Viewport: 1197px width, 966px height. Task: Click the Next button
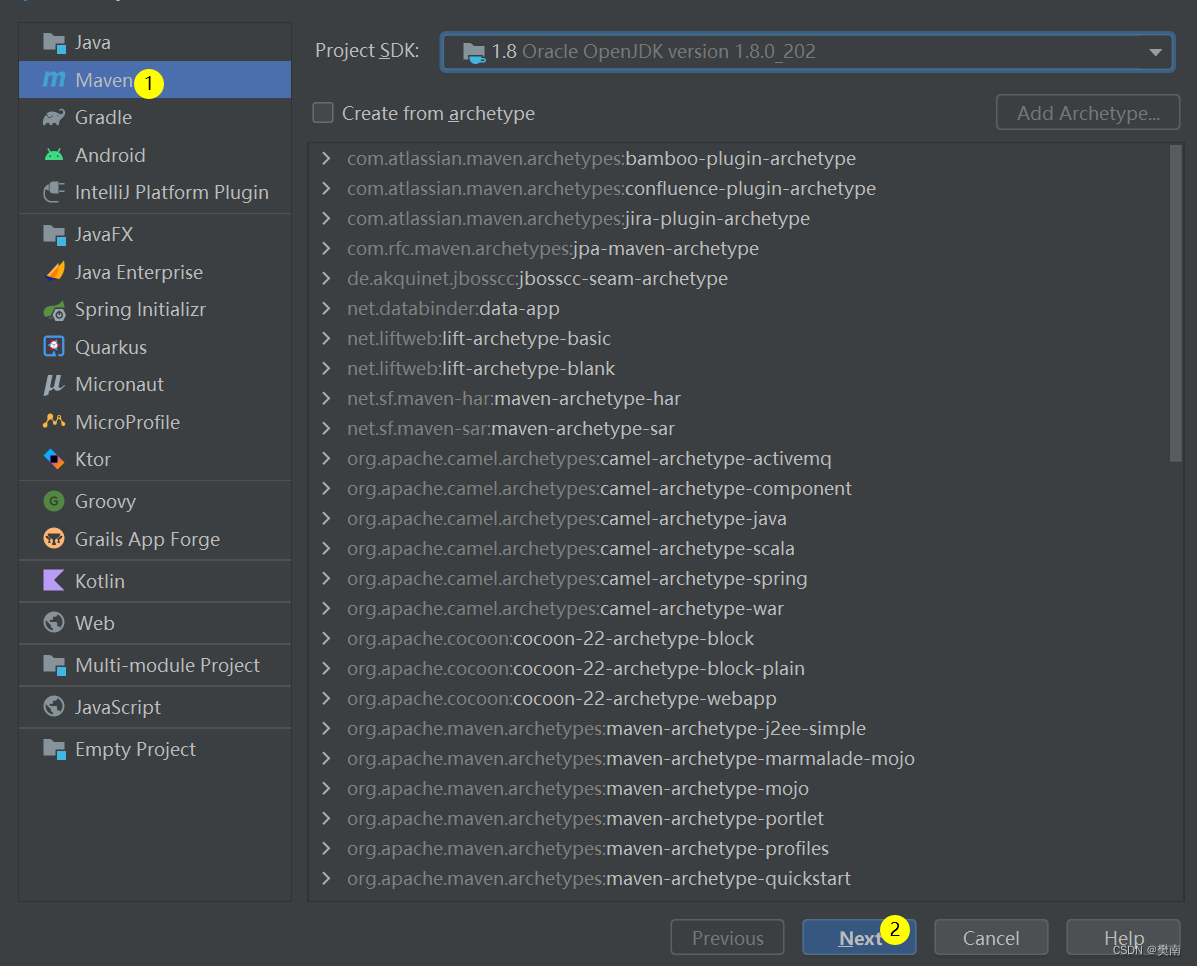tap(852, 937)
